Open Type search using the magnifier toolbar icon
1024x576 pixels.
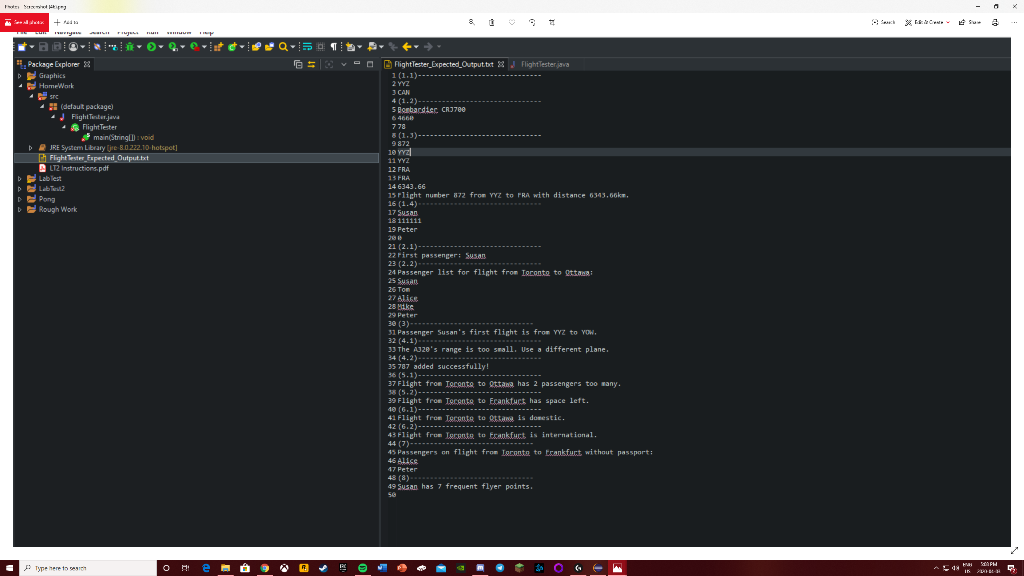283,44
